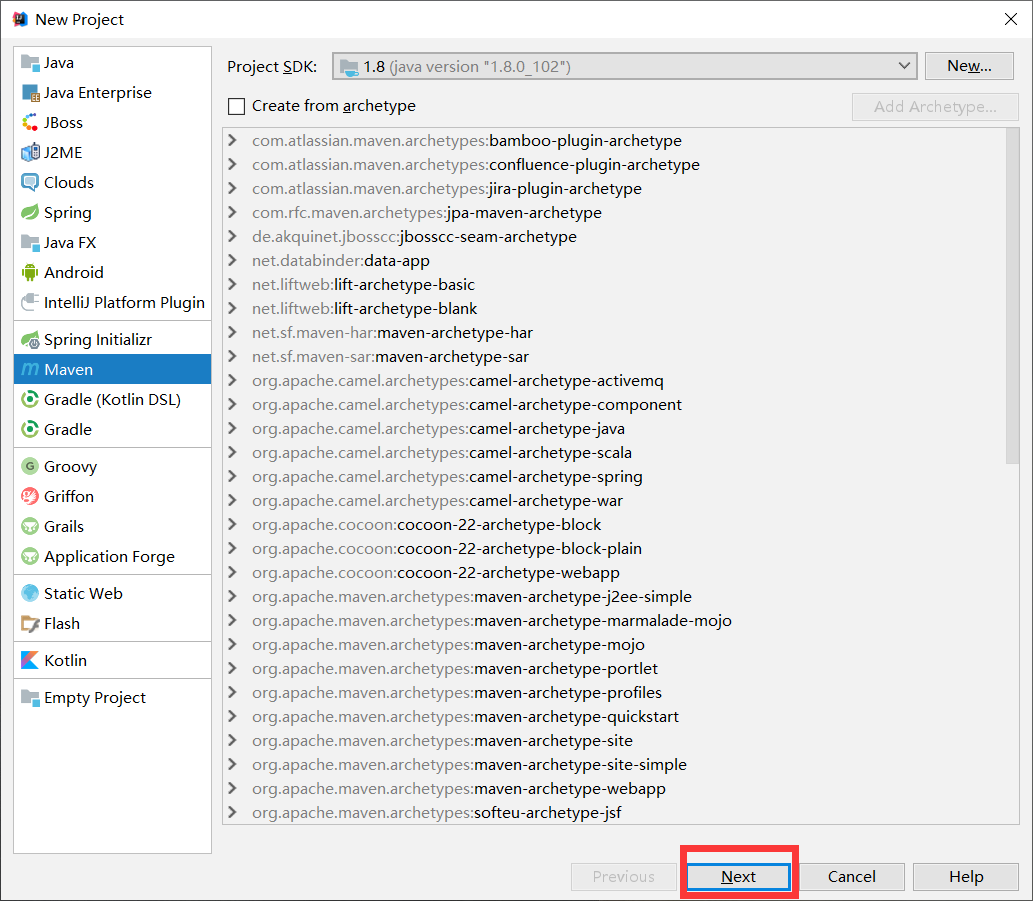Select Maven project type label
Screen dimensions: 1033x901
point(69,369)
